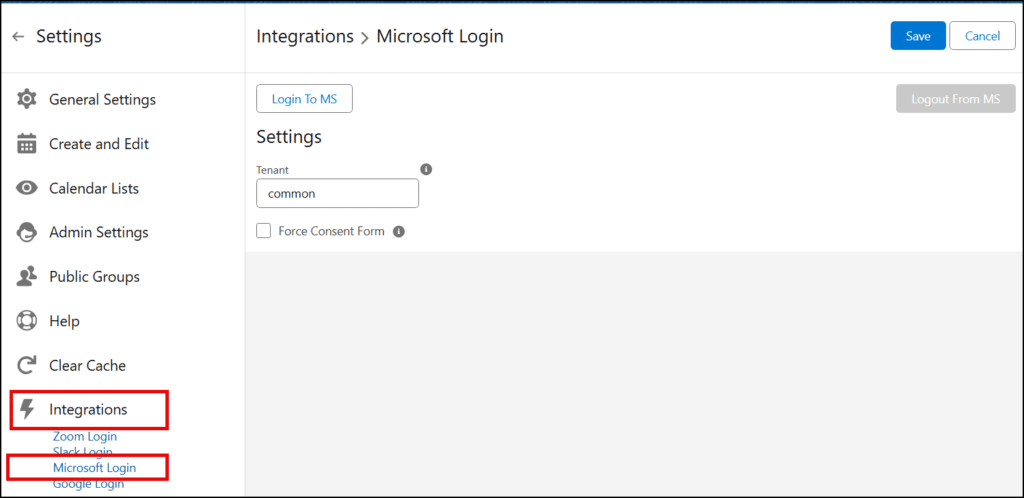Viewport: 1024px width, 498px height.
Task: Click the General Settings gear icon
Action: point(27,100)
